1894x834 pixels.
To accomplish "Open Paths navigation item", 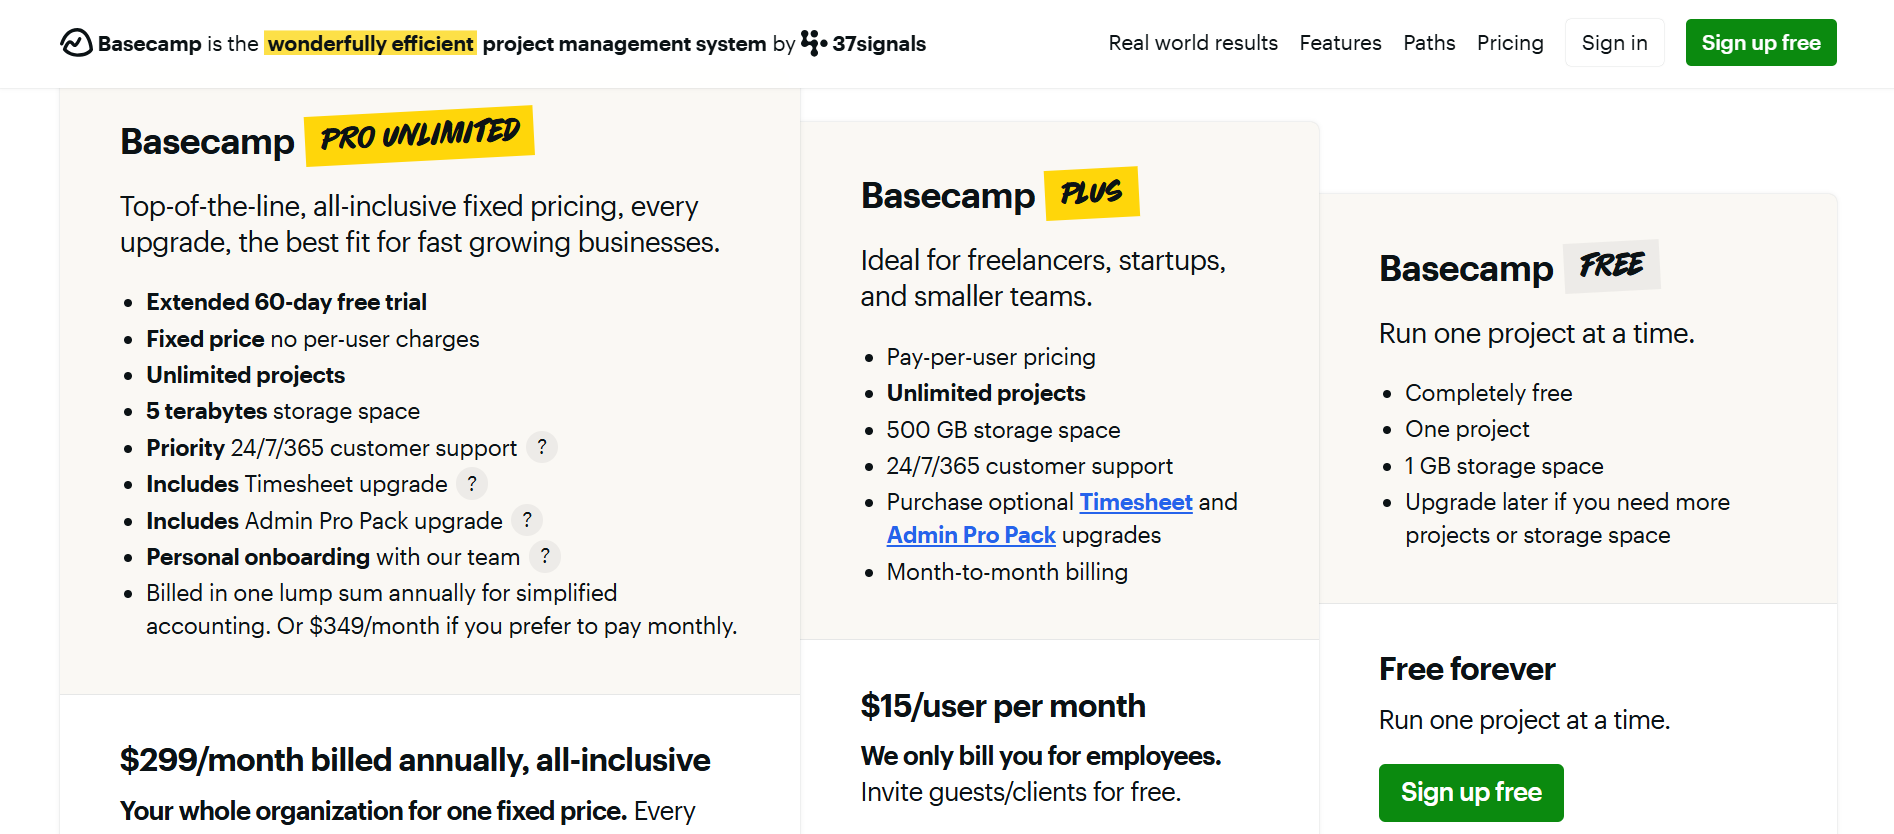I will click(x=1429, y=43).
